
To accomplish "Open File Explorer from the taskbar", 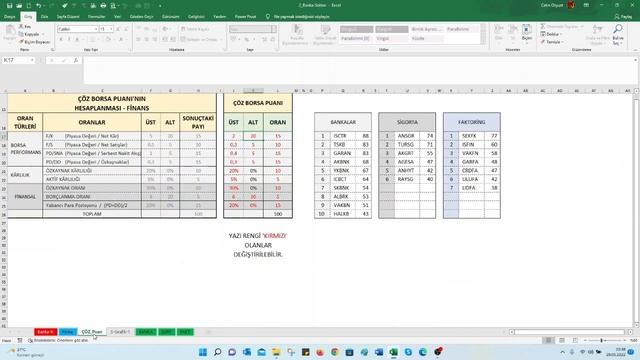I will [x=276, y=352].
